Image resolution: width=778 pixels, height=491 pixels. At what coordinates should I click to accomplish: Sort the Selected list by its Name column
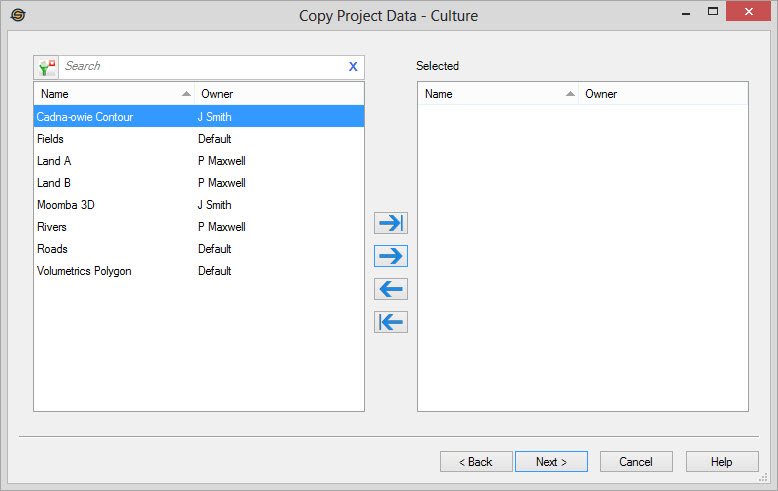pyautogui.click(x=498, y=94)
